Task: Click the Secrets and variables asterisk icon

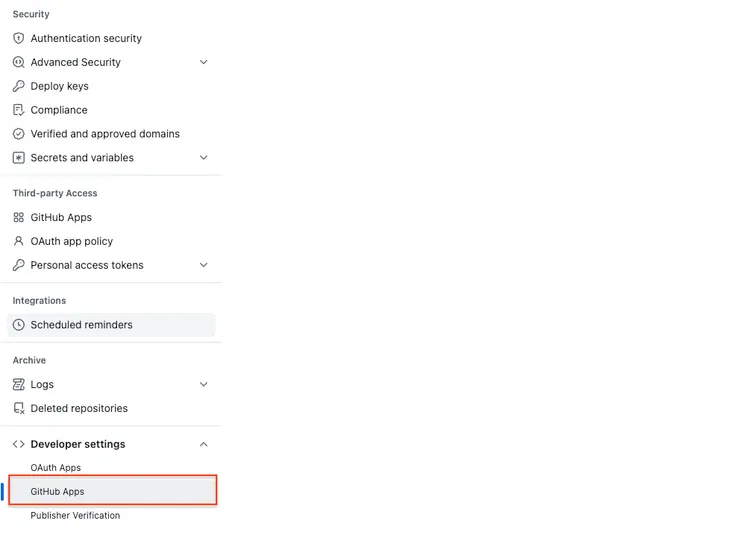Action: (18, 158)
